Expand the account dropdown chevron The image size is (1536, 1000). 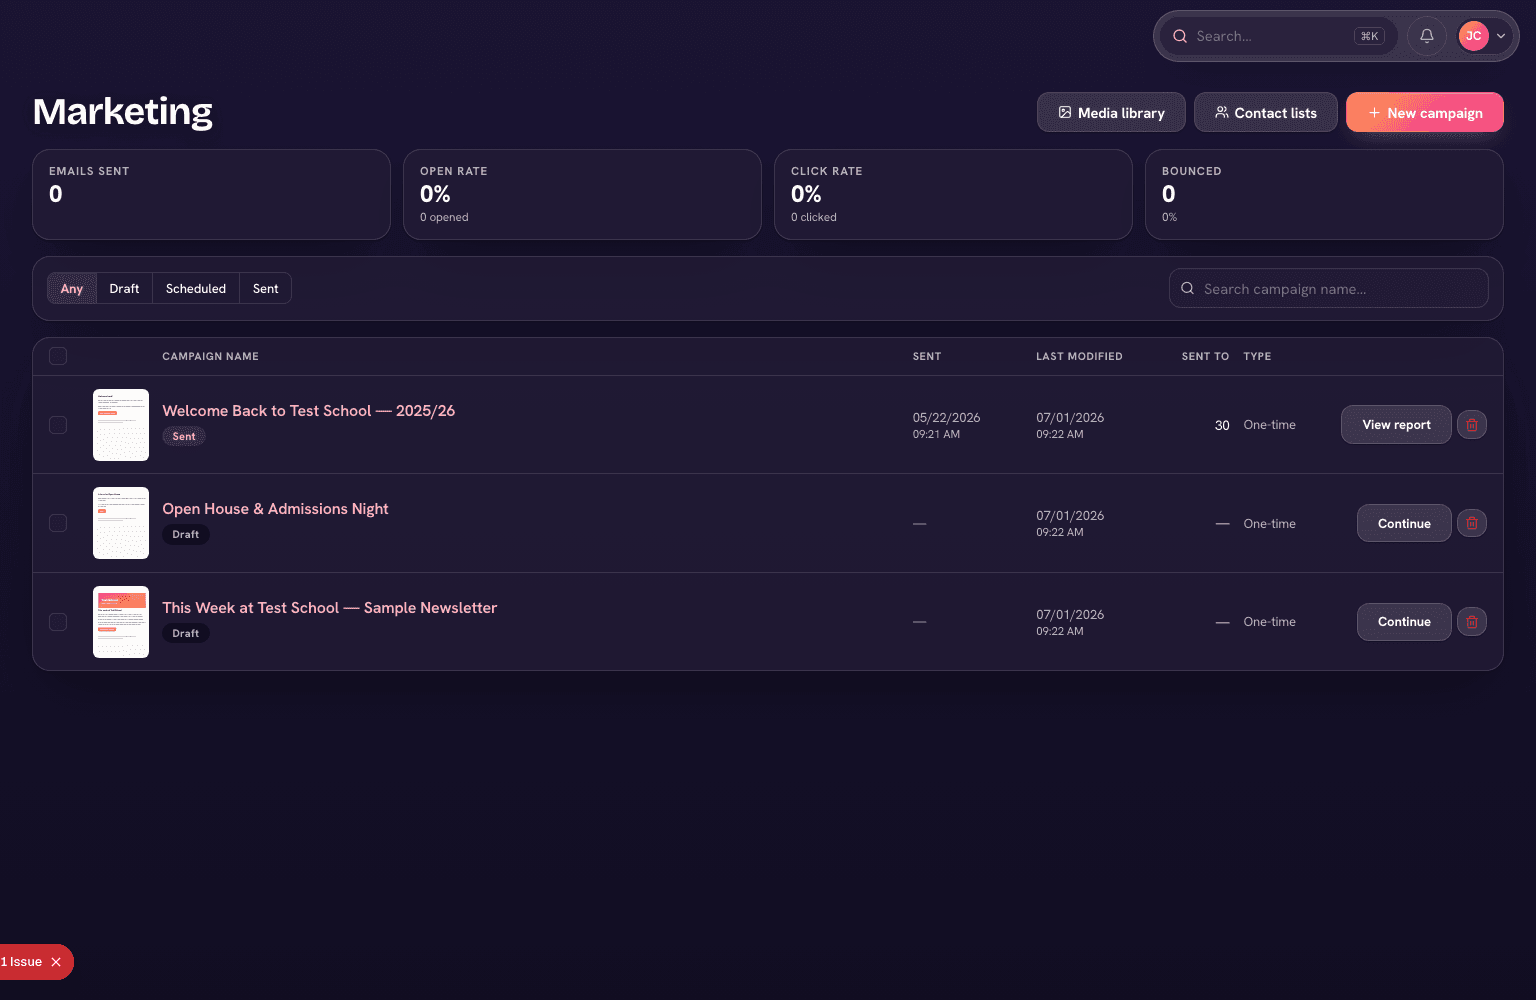tap(1501, 36)
